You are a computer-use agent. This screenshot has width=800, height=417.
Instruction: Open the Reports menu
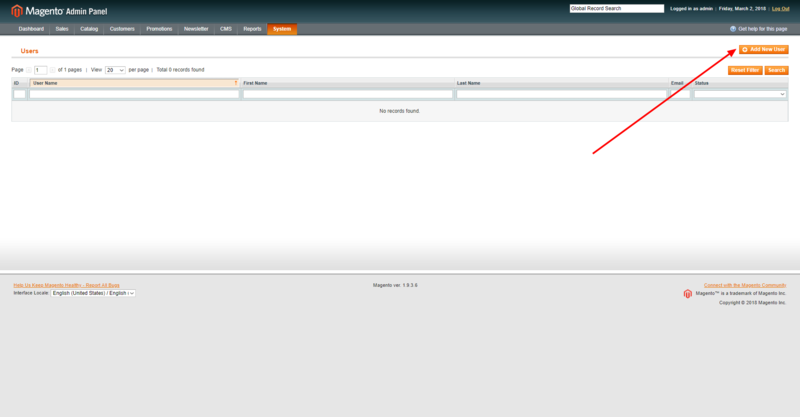click(x=252, y=29)
